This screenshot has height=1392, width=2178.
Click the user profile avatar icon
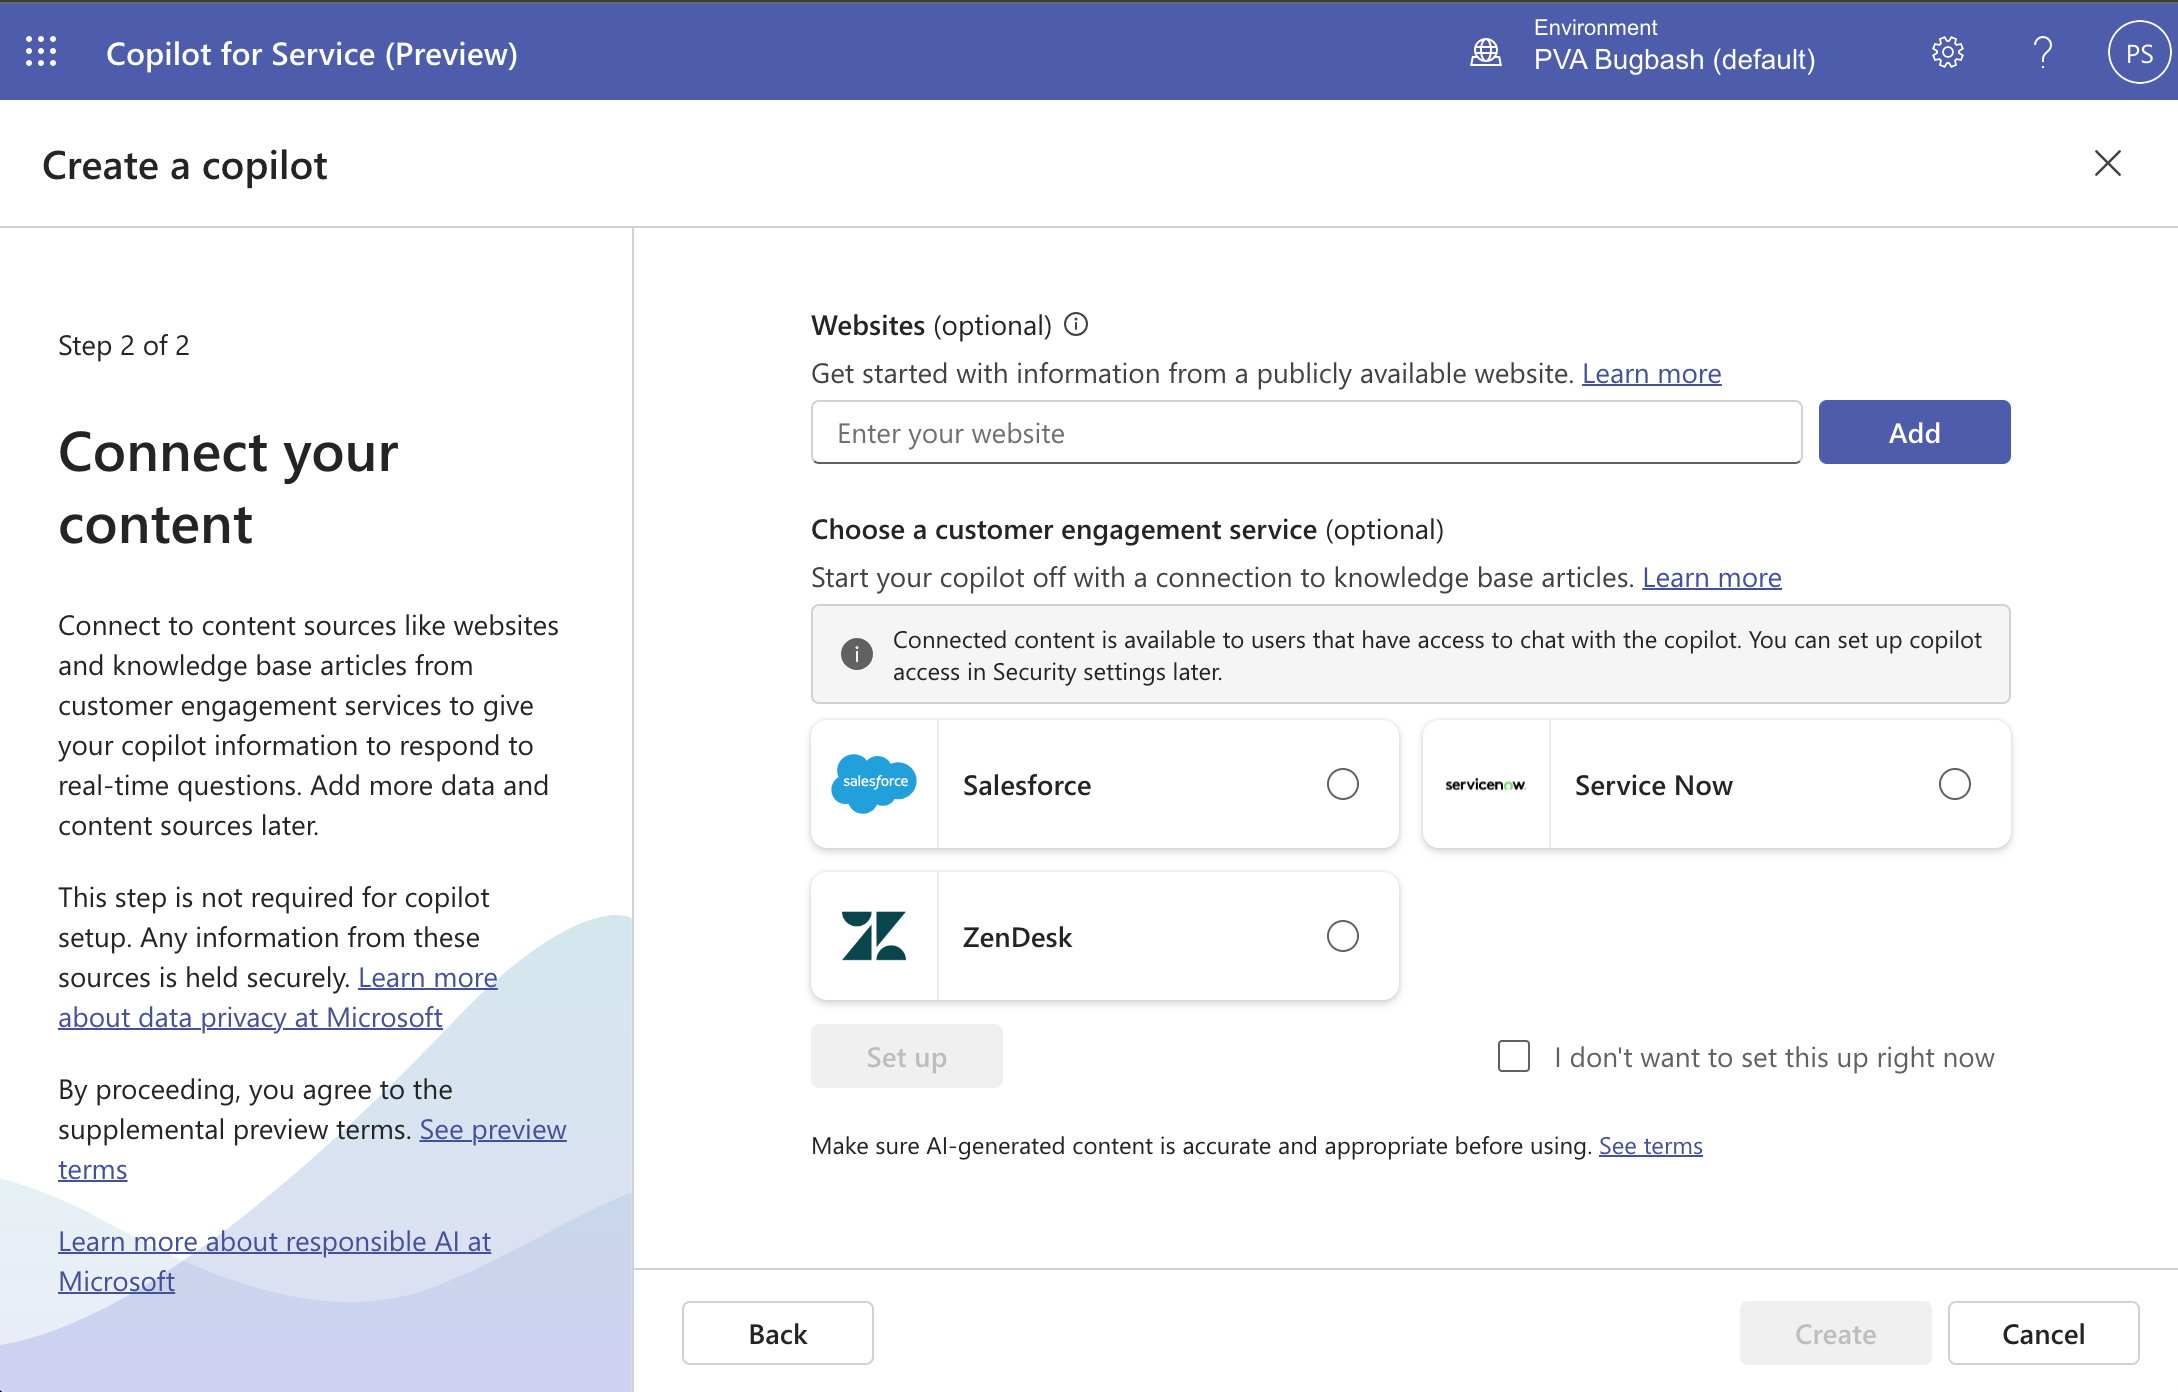2137,52
